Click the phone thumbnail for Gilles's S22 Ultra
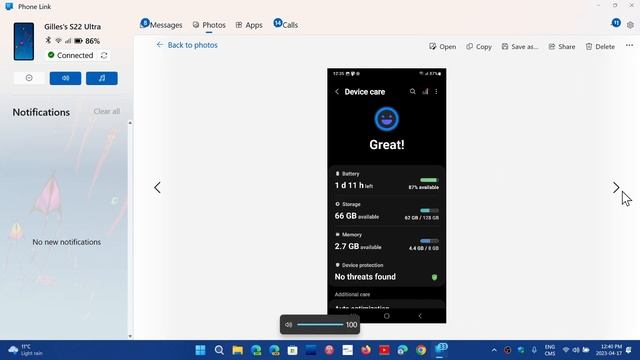Viewport: 640px width, 360px height. point(24,41)
